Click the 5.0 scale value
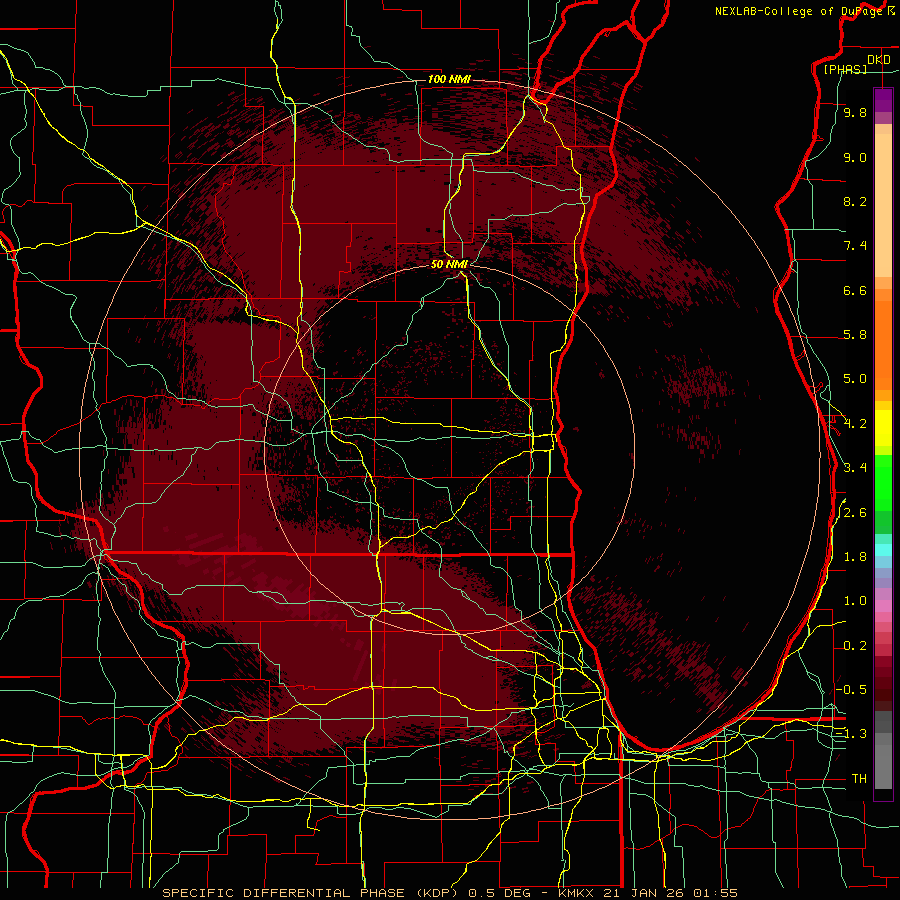Image resolution: width=900 pixels, height=900 pixels. click(x=855, y=379)
